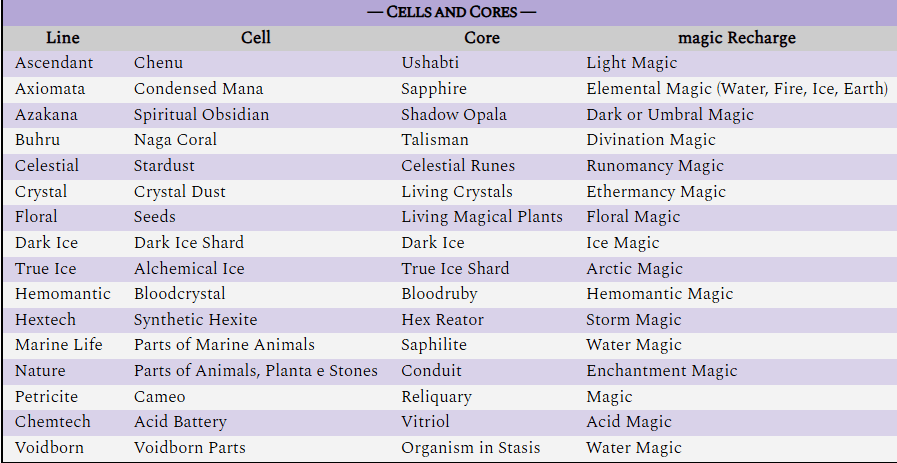
Task: Click the "Acid Battery" cell
Action: click(180, 422)
